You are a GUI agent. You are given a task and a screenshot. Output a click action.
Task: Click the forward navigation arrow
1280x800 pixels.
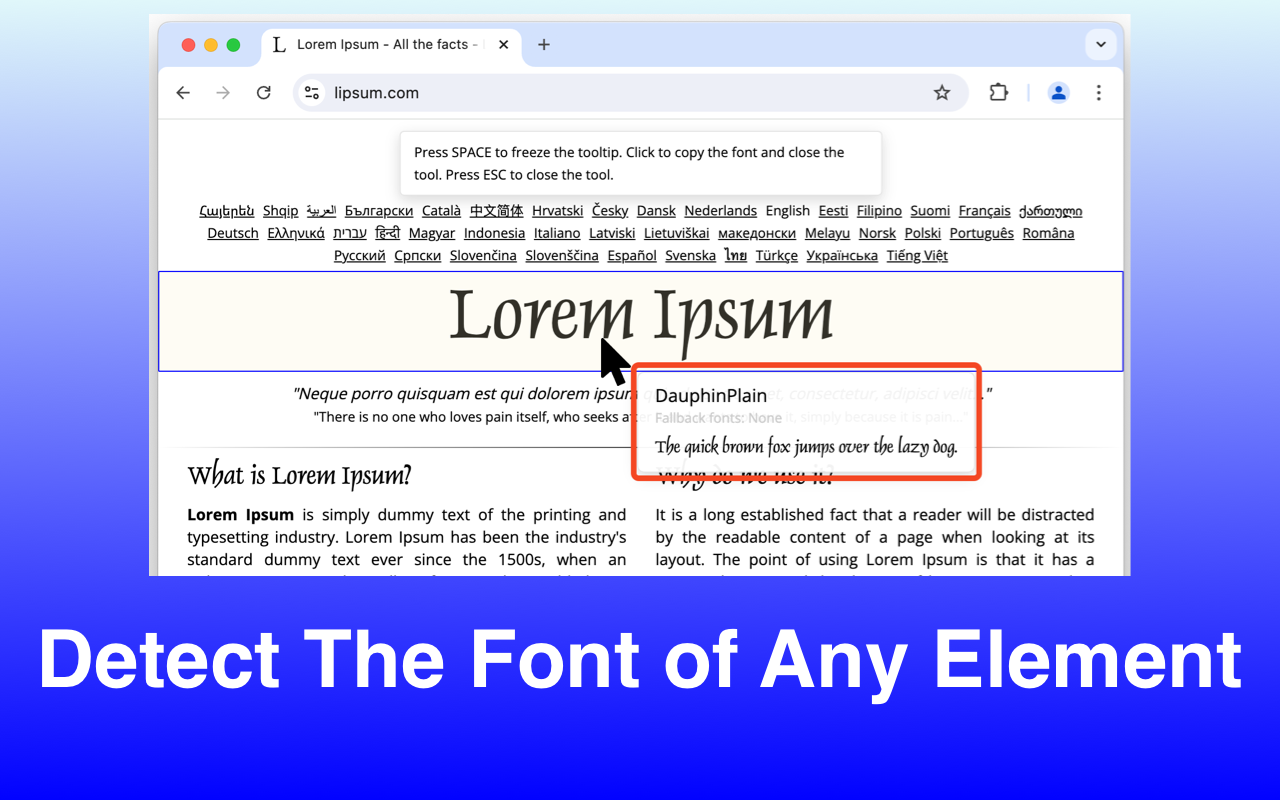coord(223,93)
